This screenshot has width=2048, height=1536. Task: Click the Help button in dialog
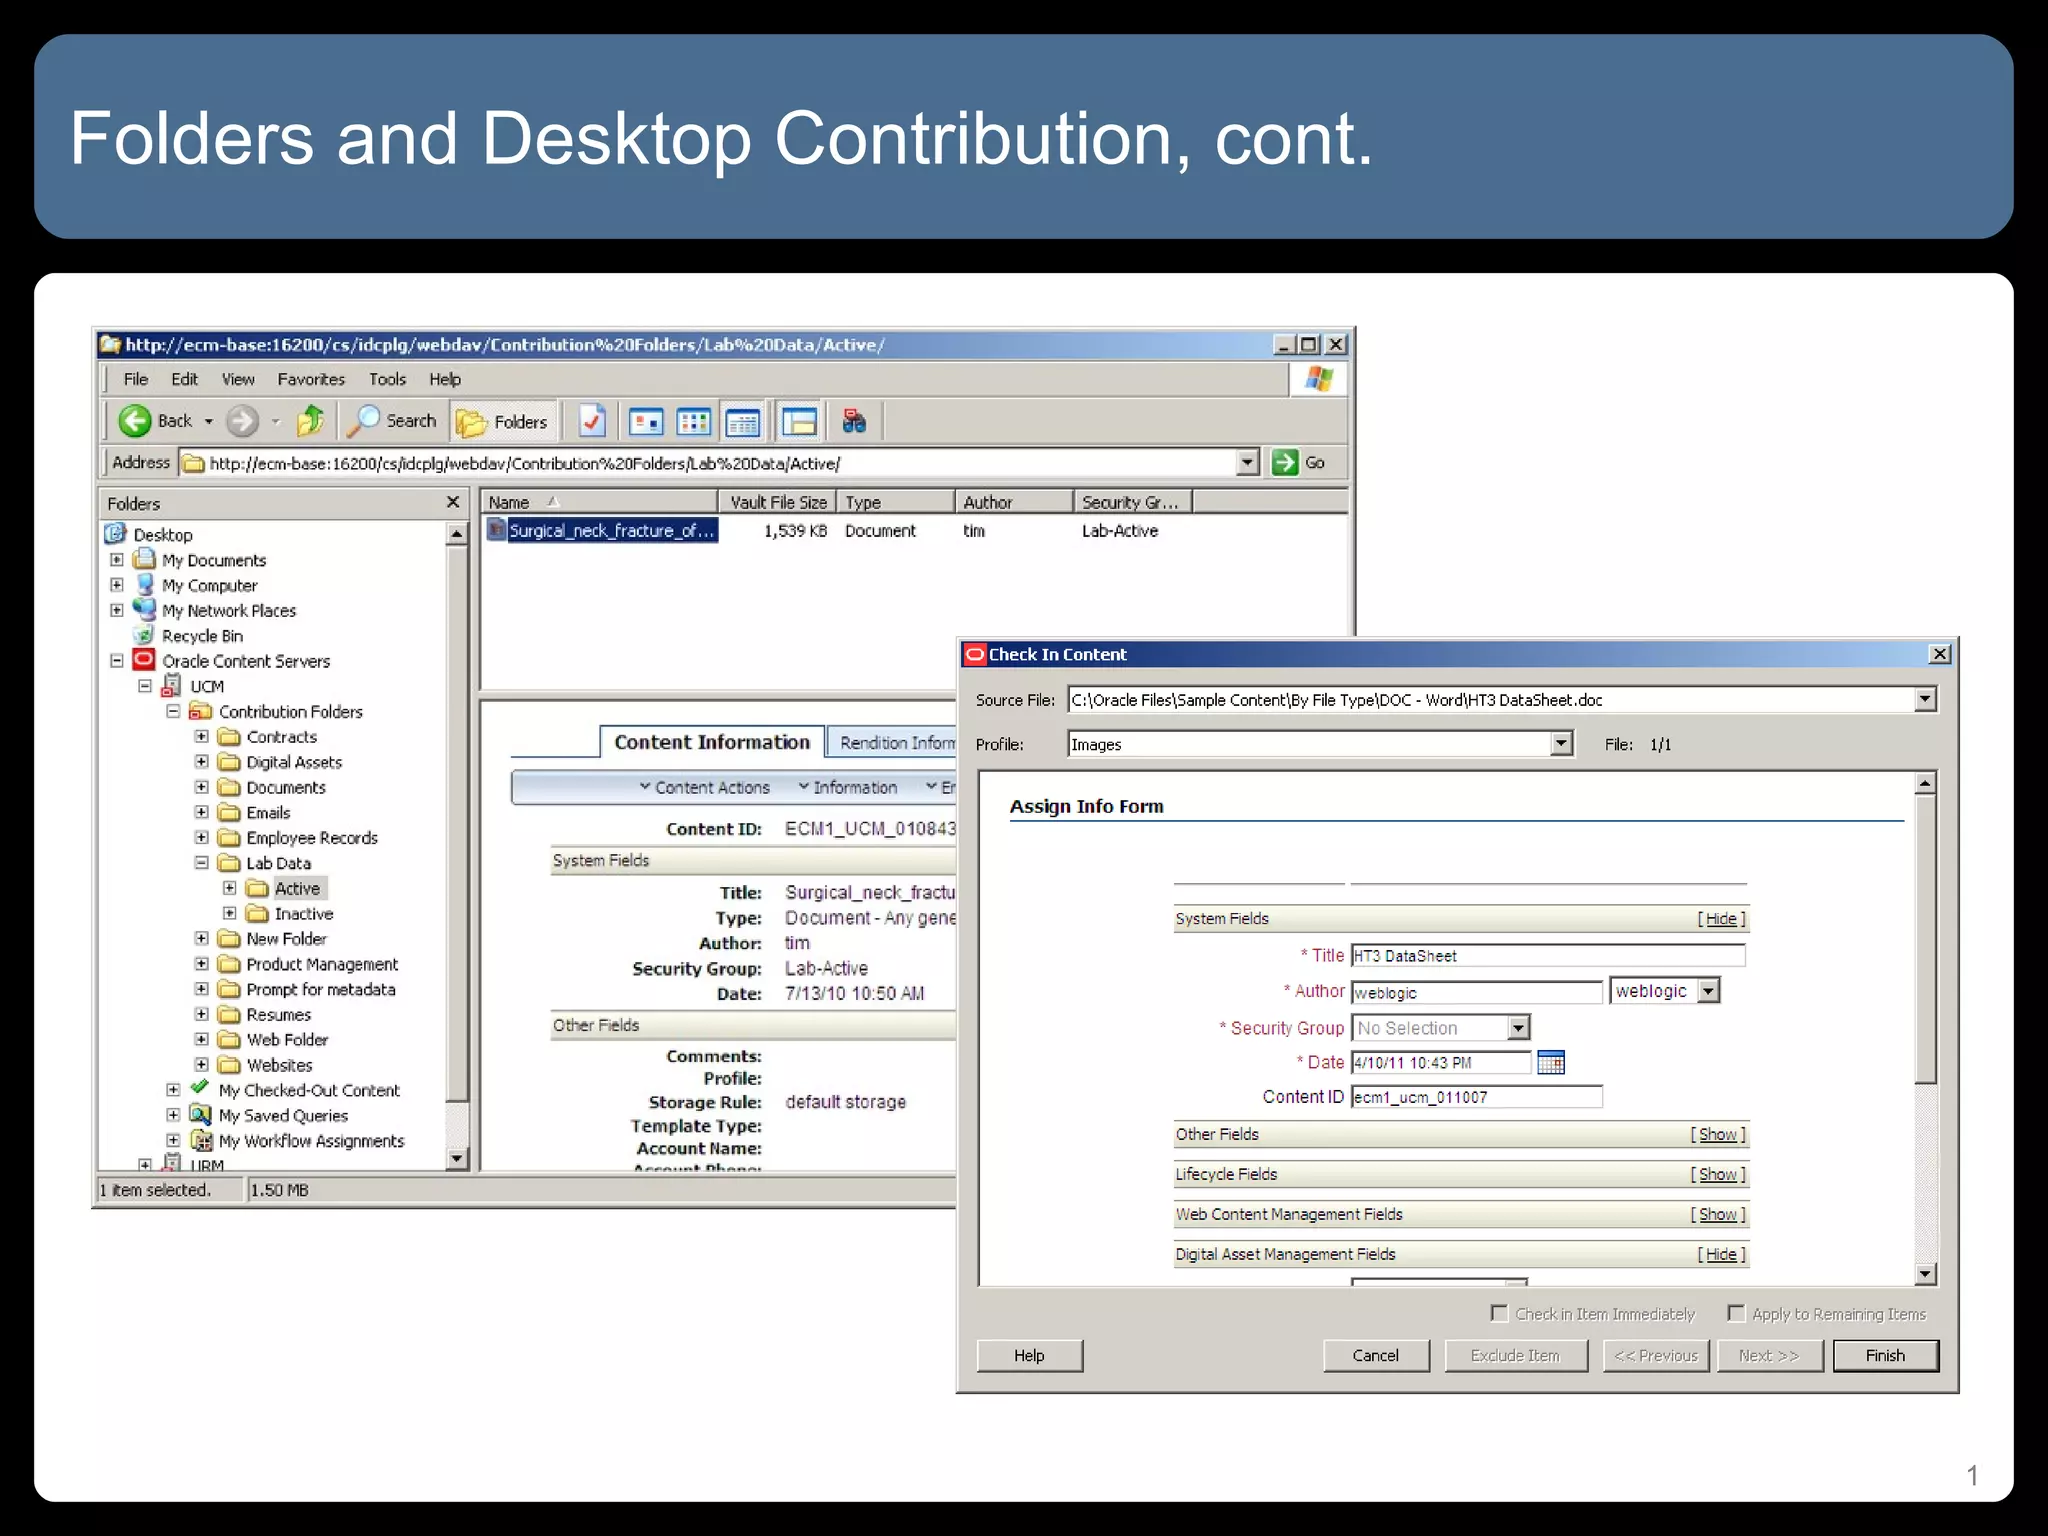click(1029, 1355)
